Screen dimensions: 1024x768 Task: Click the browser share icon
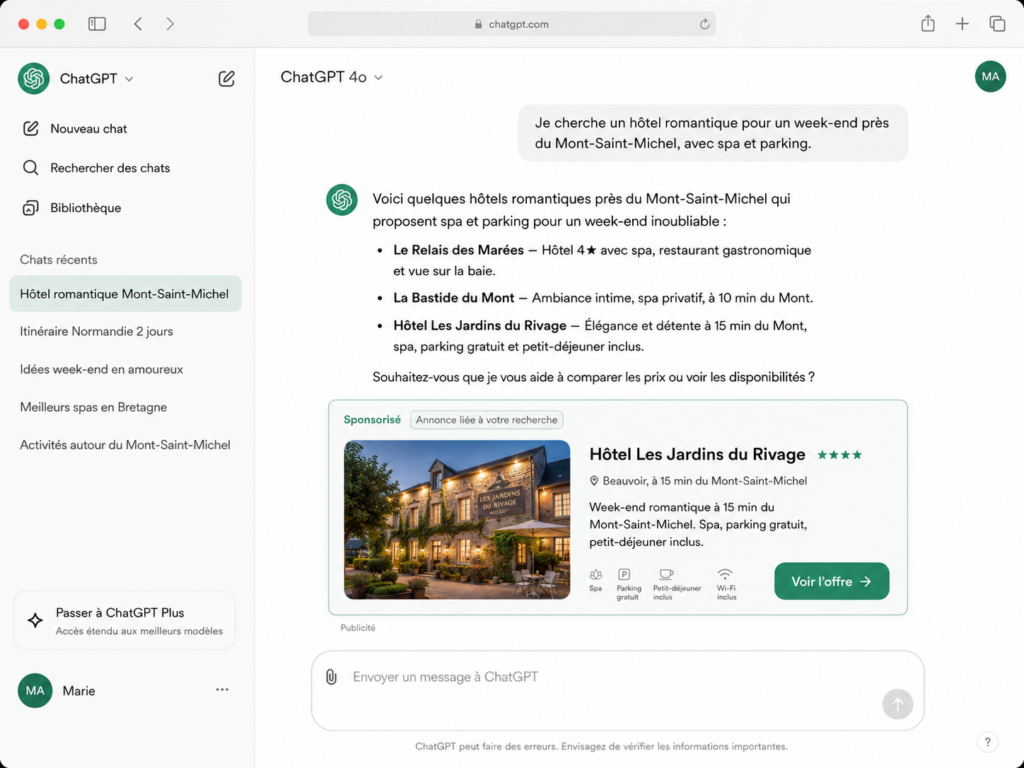coord(927,24)
